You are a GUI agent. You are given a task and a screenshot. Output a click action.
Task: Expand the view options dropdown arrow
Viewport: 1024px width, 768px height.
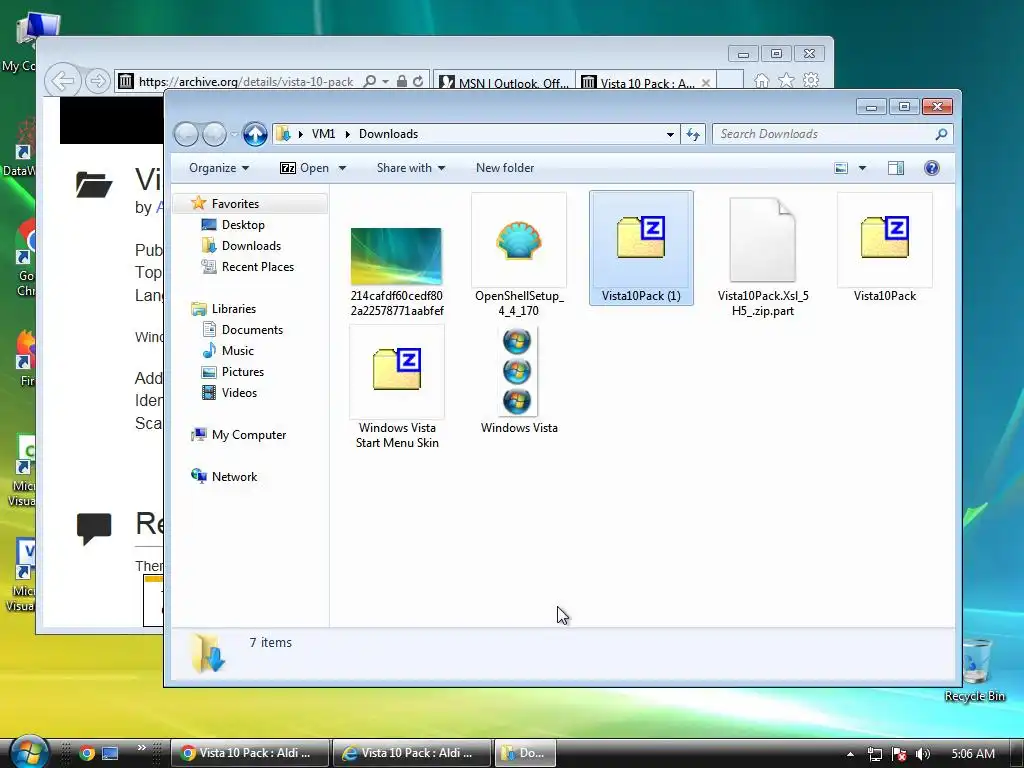(862, 168)
